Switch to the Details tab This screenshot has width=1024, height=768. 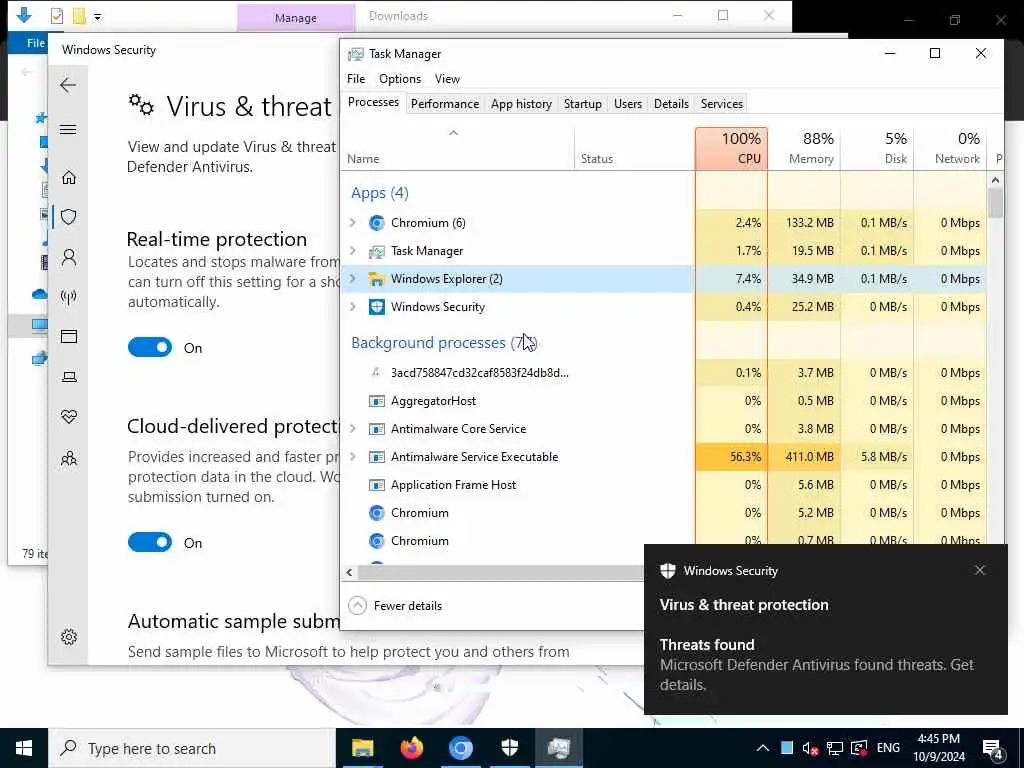(671, 104)
